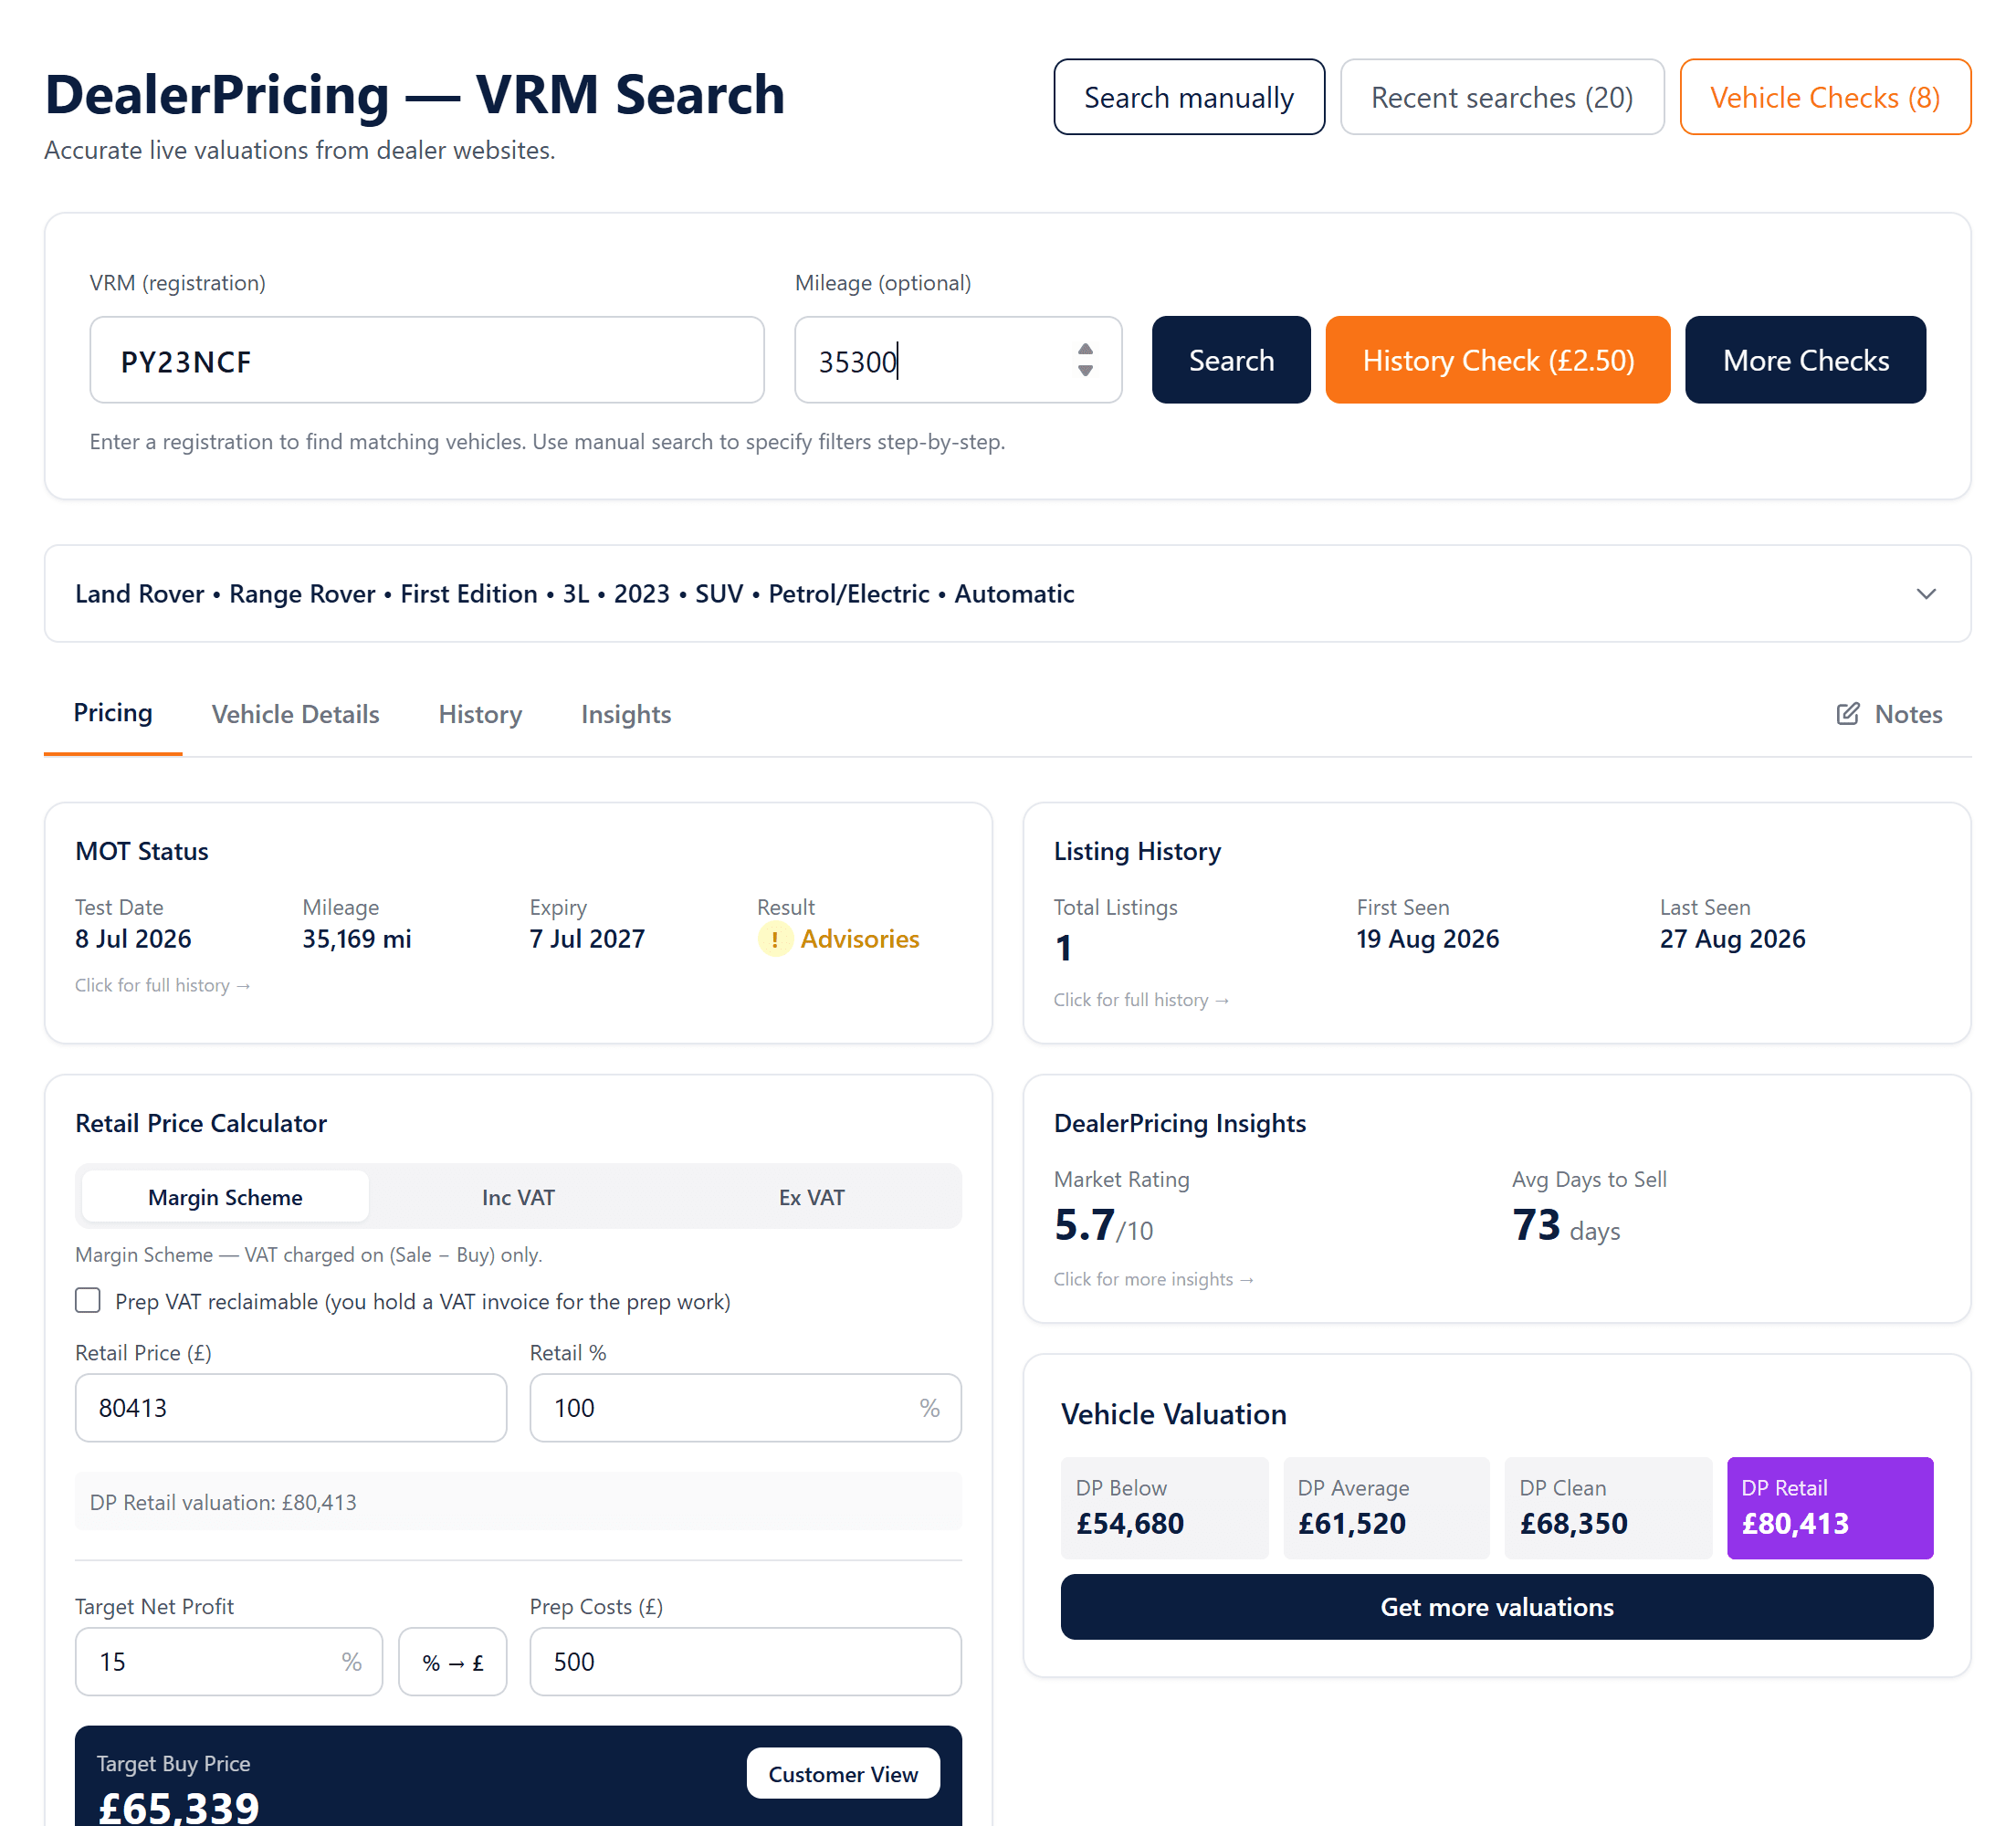Click Get more valuations
The height and width of the screenshot is (1826, 2016).
[1497, 1607]
